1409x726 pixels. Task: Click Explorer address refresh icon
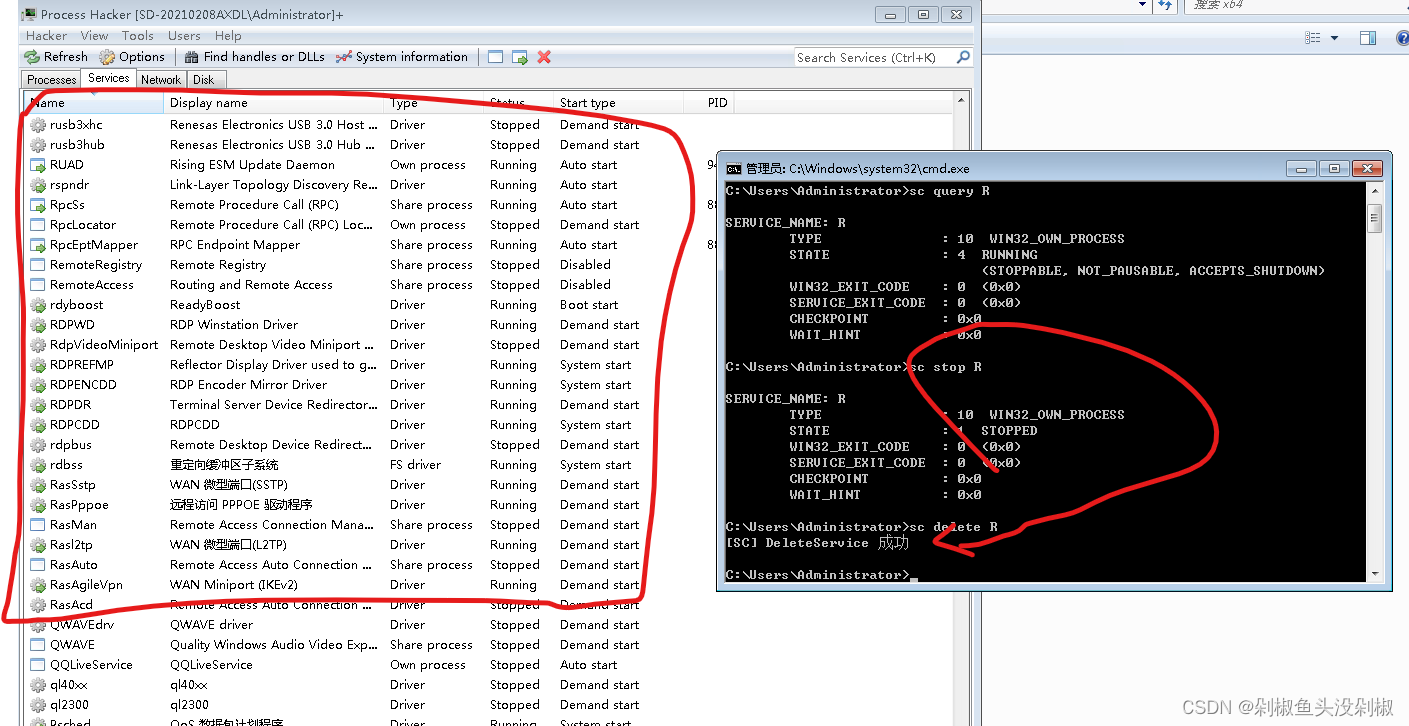[1165, 5]
